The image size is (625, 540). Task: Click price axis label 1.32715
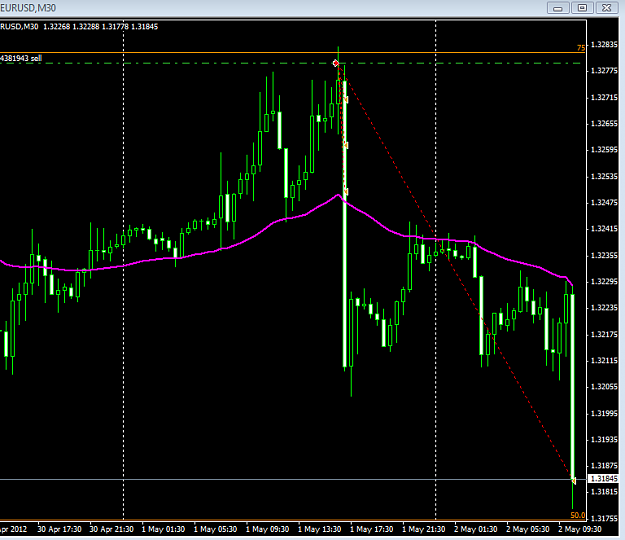coord(604,97)
